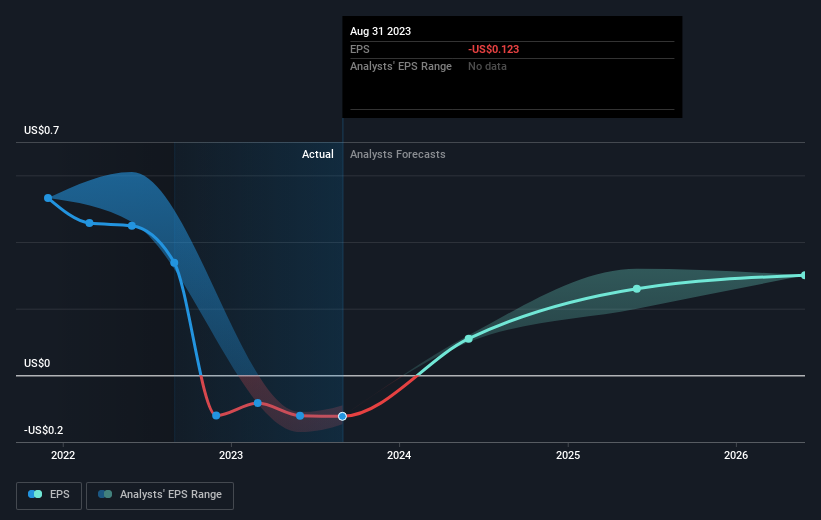Click the Actual section label
821x520 pixels.
(x=317, y=154)
